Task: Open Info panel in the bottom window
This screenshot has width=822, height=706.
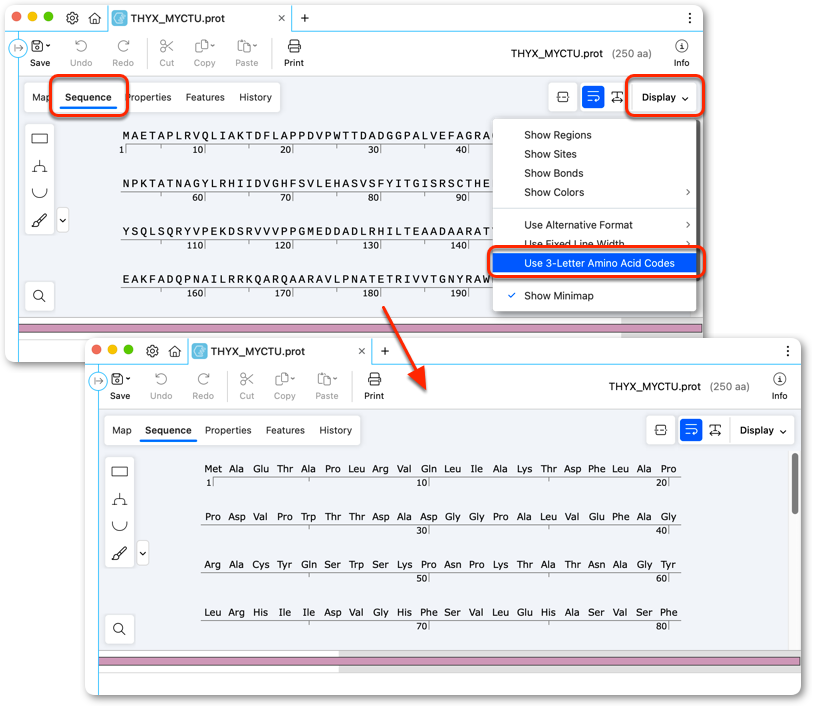Action: coord(779,386)
